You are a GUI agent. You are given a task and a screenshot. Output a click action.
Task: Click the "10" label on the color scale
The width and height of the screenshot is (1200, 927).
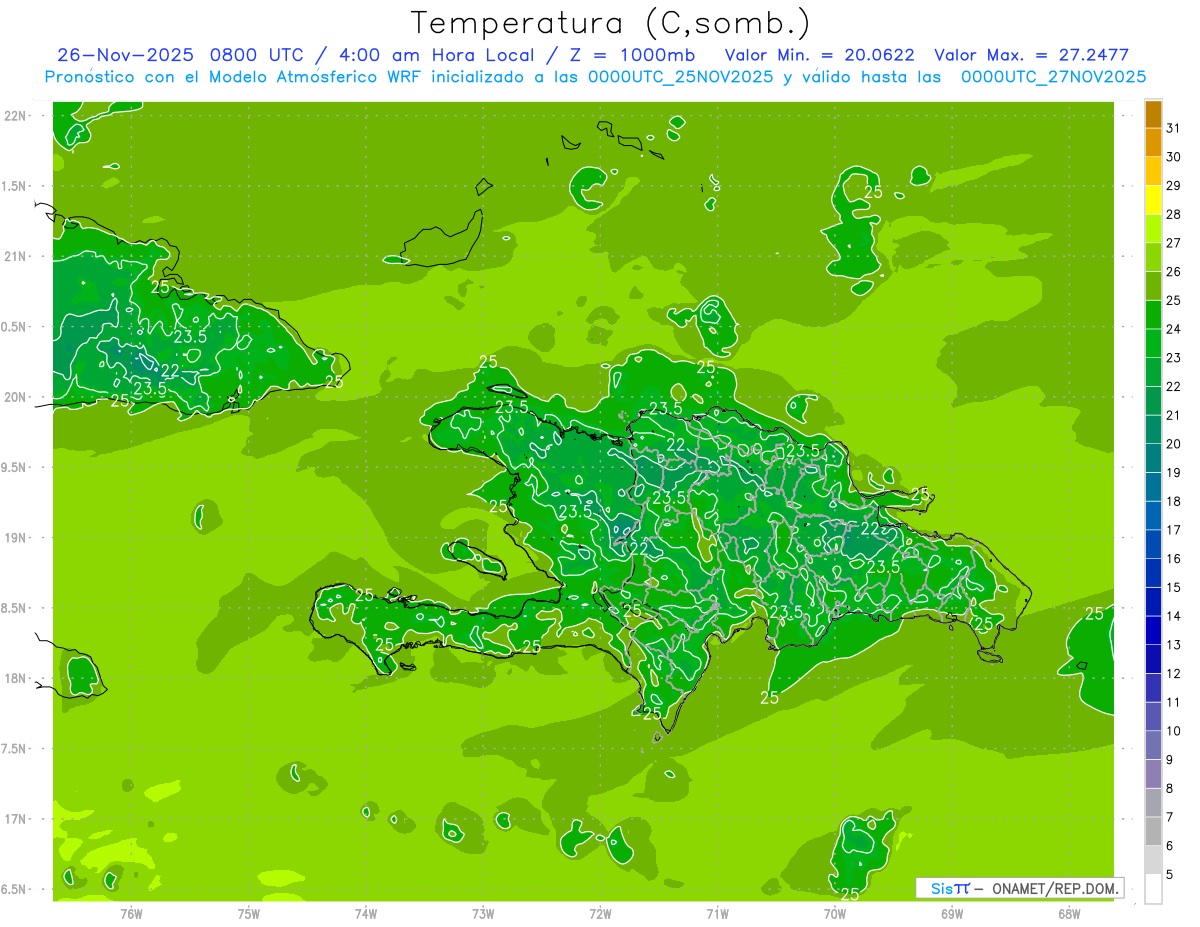[x=1174, y=731]
